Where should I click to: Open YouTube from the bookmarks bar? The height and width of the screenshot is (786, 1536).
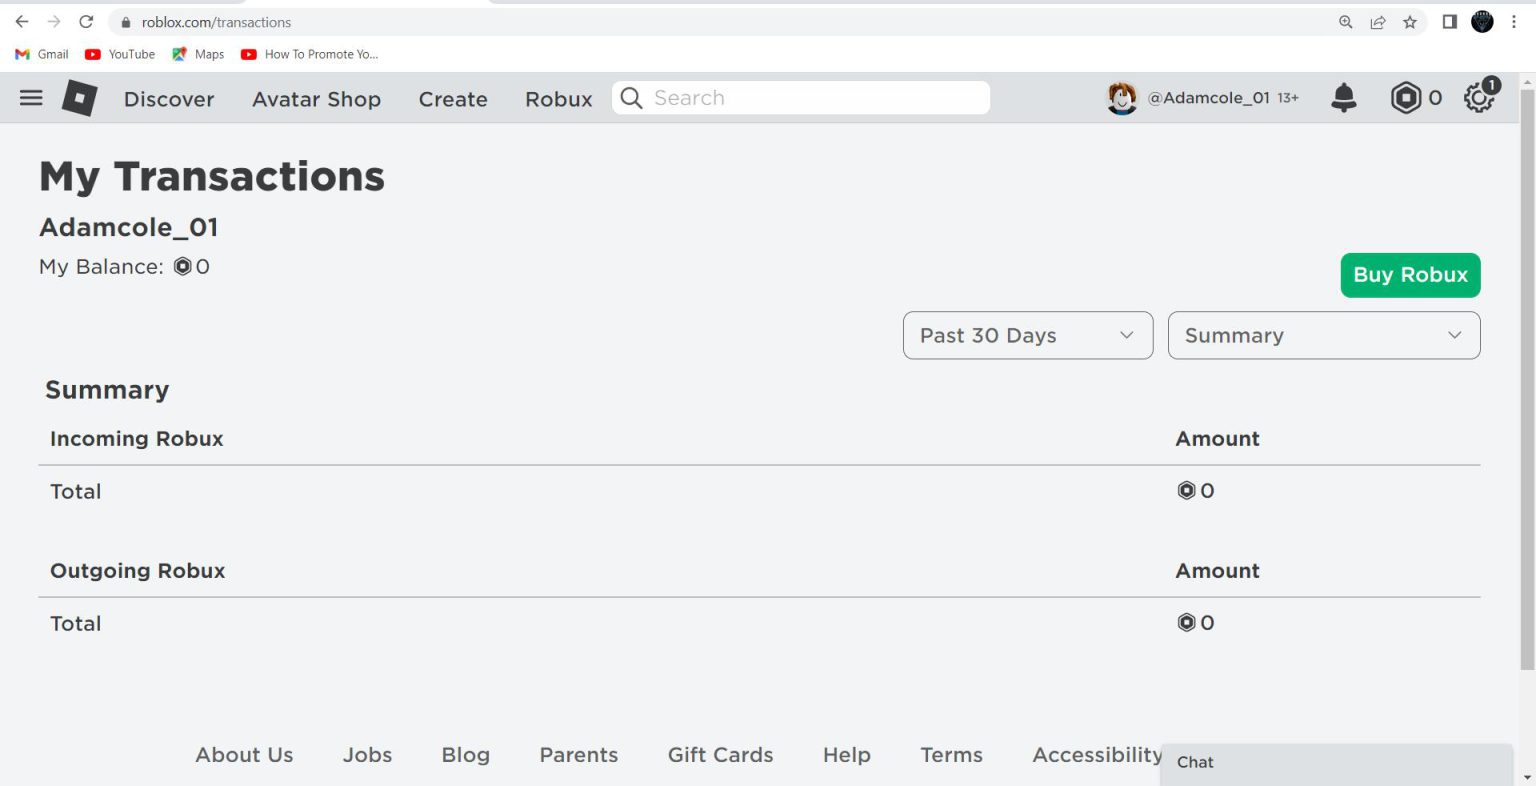click(119, 54)
